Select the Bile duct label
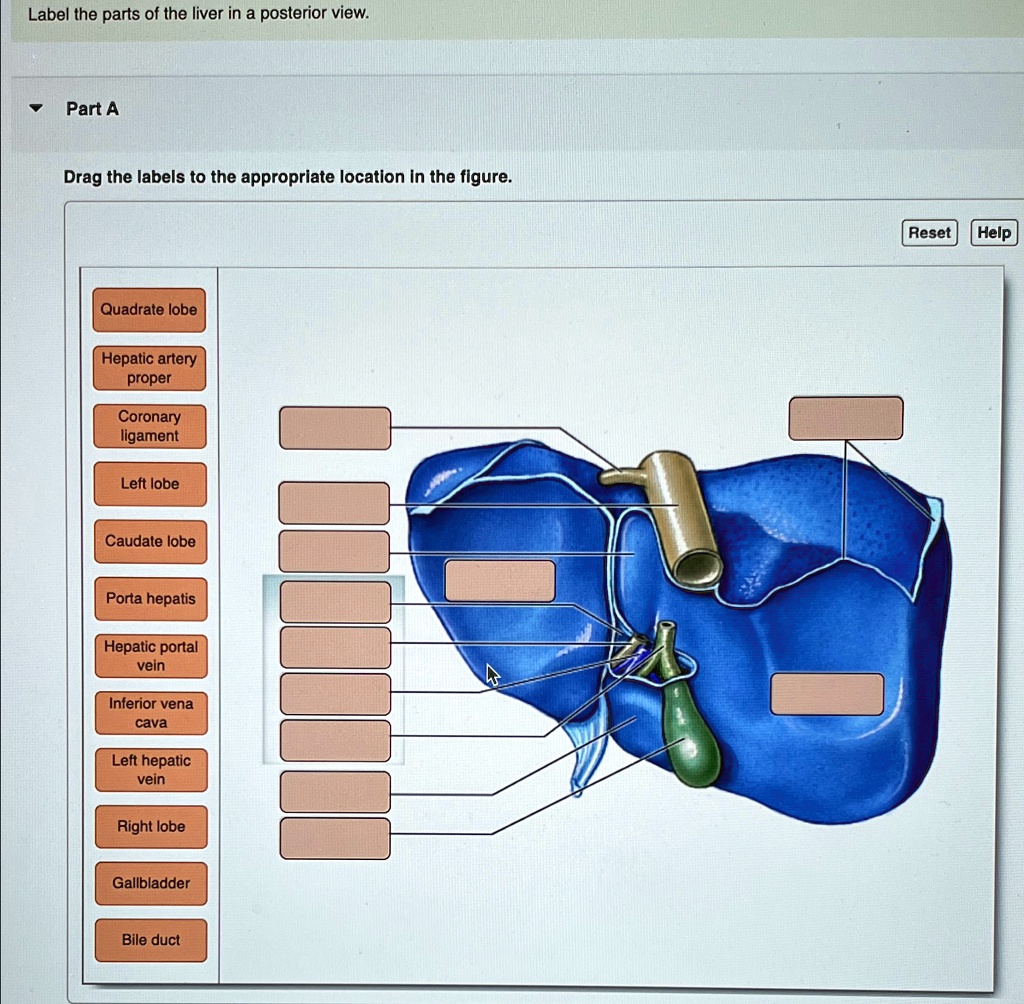This screenshot has height=1004, width=1024. pos(150,940)
